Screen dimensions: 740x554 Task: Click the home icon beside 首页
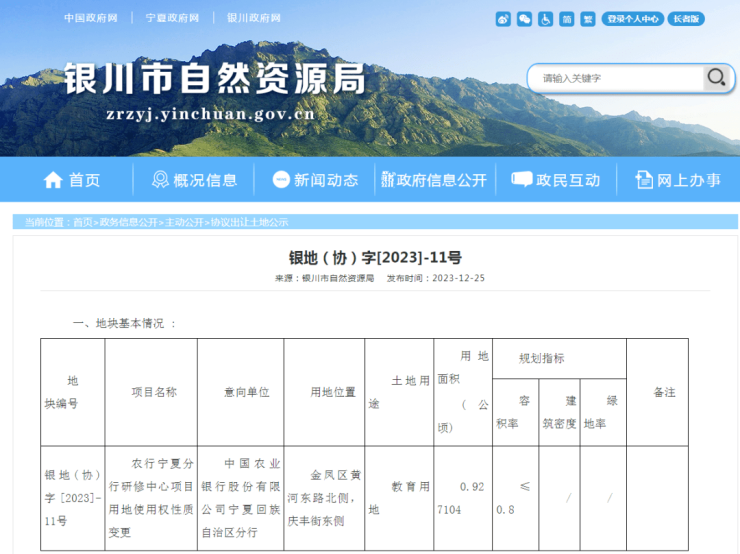pyautogui.click(x=53, y=180)
